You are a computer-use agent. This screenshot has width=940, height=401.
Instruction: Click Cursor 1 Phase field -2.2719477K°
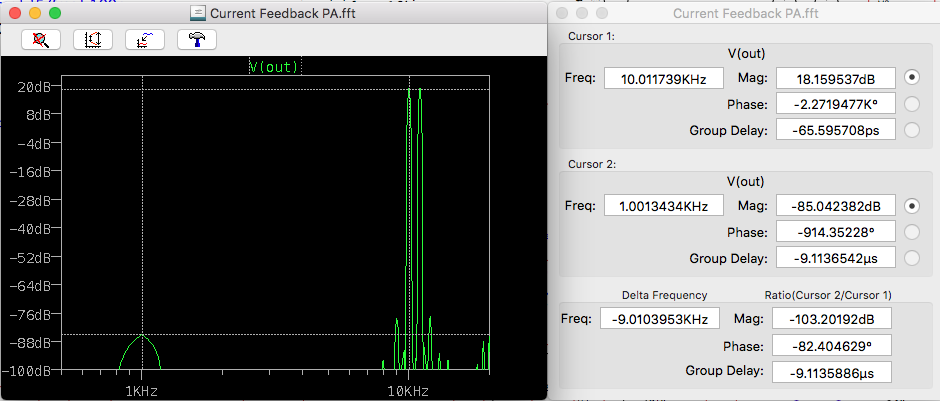836,104
